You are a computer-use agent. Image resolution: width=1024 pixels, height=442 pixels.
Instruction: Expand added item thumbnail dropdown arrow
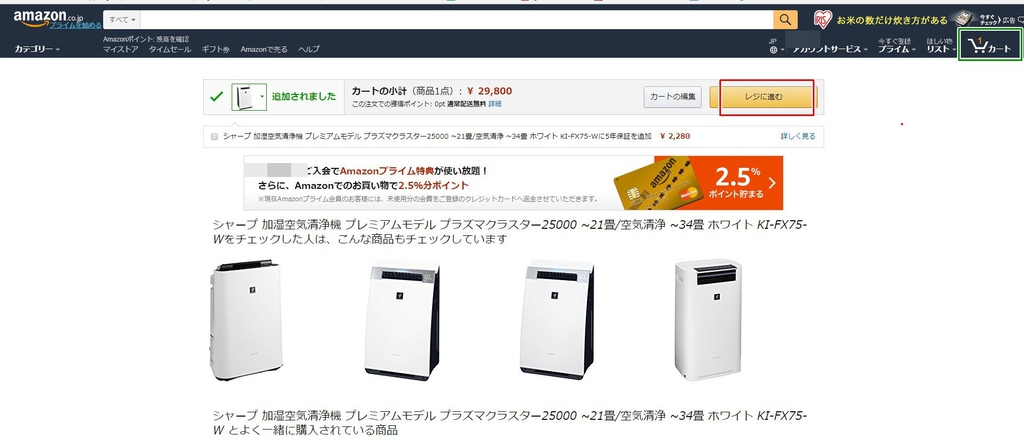[x=263, y=97]
